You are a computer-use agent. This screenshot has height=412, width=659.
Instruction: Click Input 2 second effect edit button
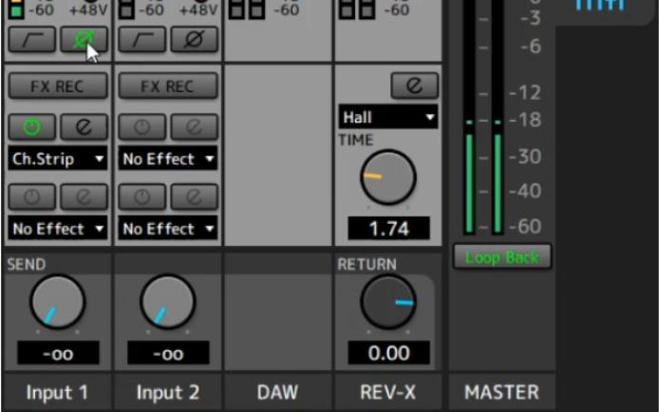pyautogui.click(x=194, y=196)
